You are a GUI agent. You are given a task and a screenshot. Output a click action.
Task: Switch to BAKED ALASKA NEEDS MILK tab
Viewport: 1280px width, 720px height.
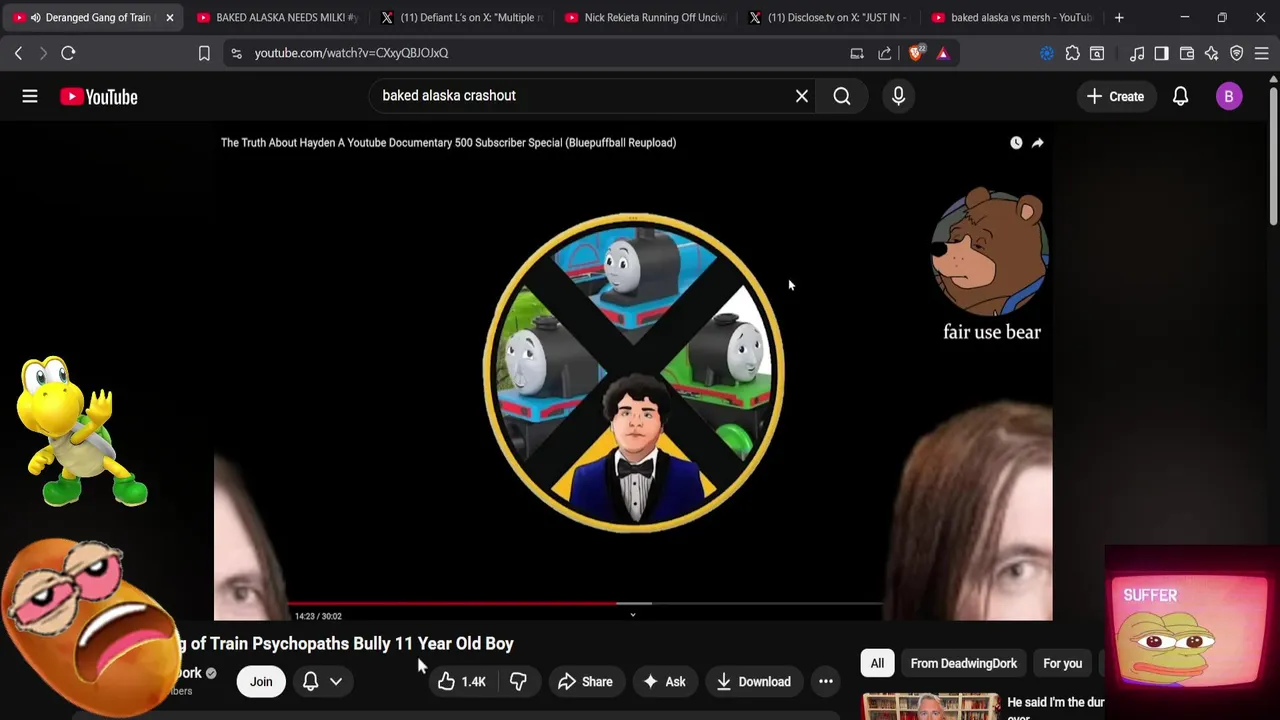point(277,17)
